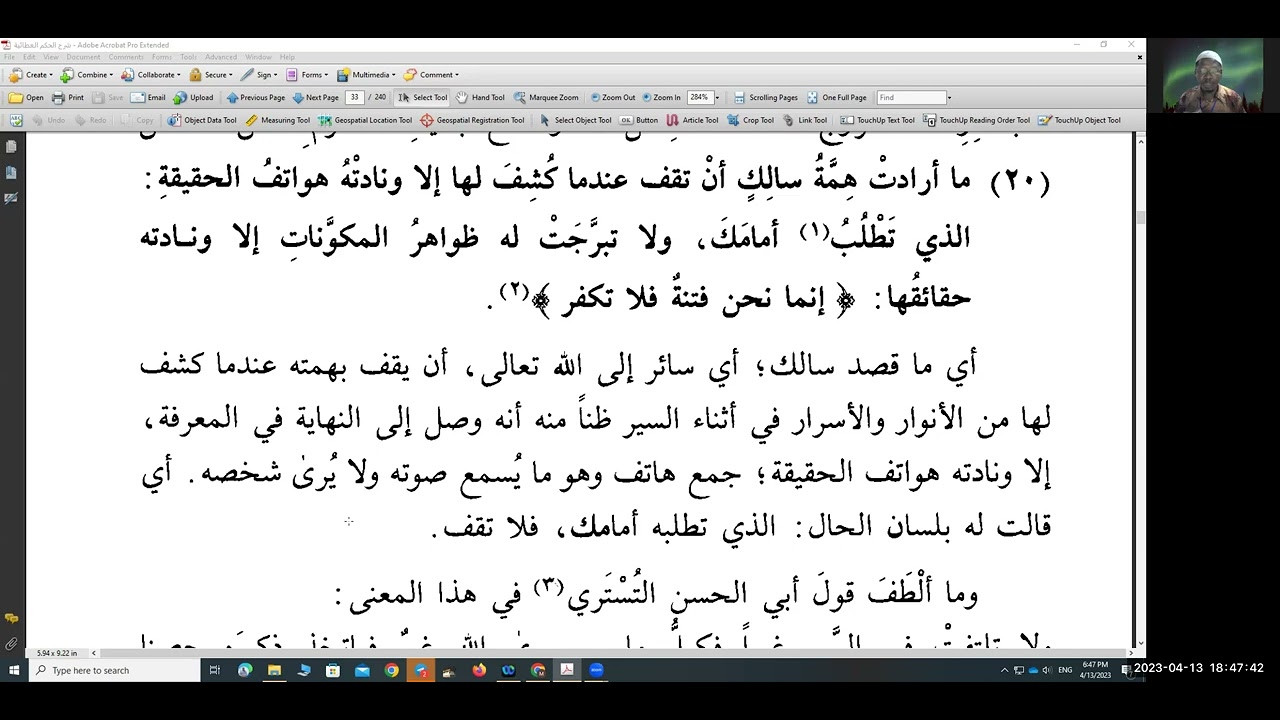Expand the Secure dropdown

(211, 74)
